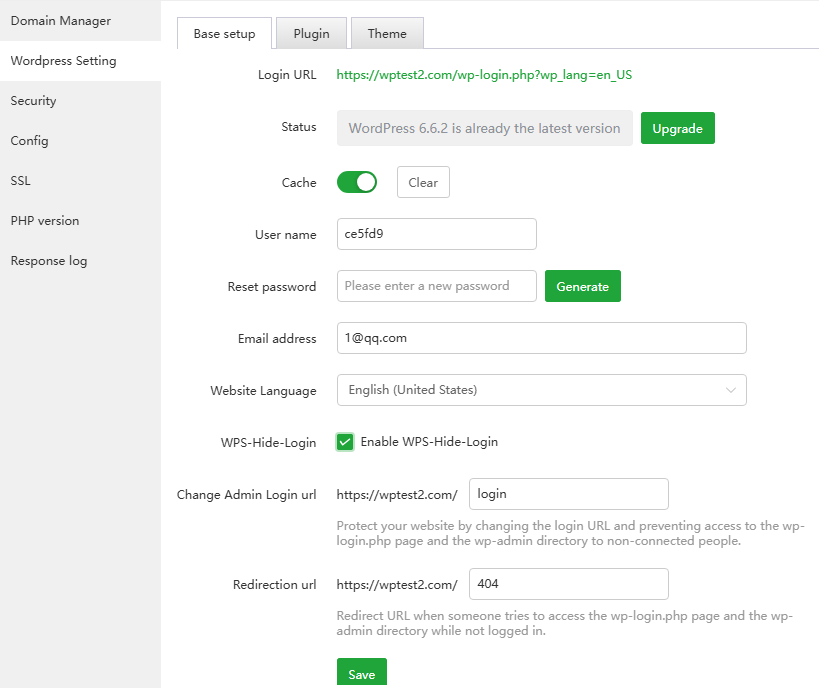Uncheck Enable WPS-Hide-Login checkbox
The height and width of the screenshot is (688, 819).
(345, 442)
